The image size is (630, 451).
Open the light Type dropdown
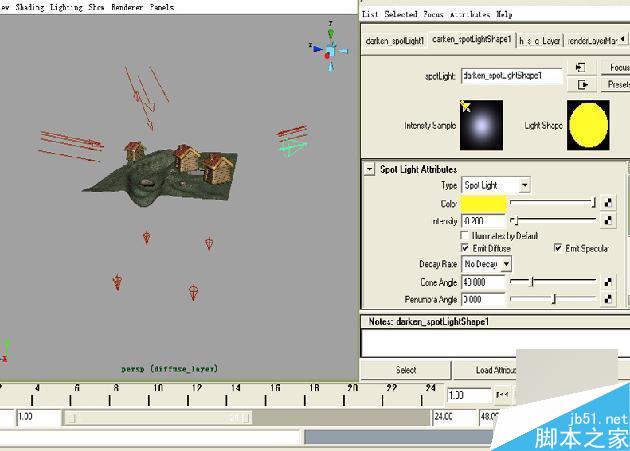[496, 185]
